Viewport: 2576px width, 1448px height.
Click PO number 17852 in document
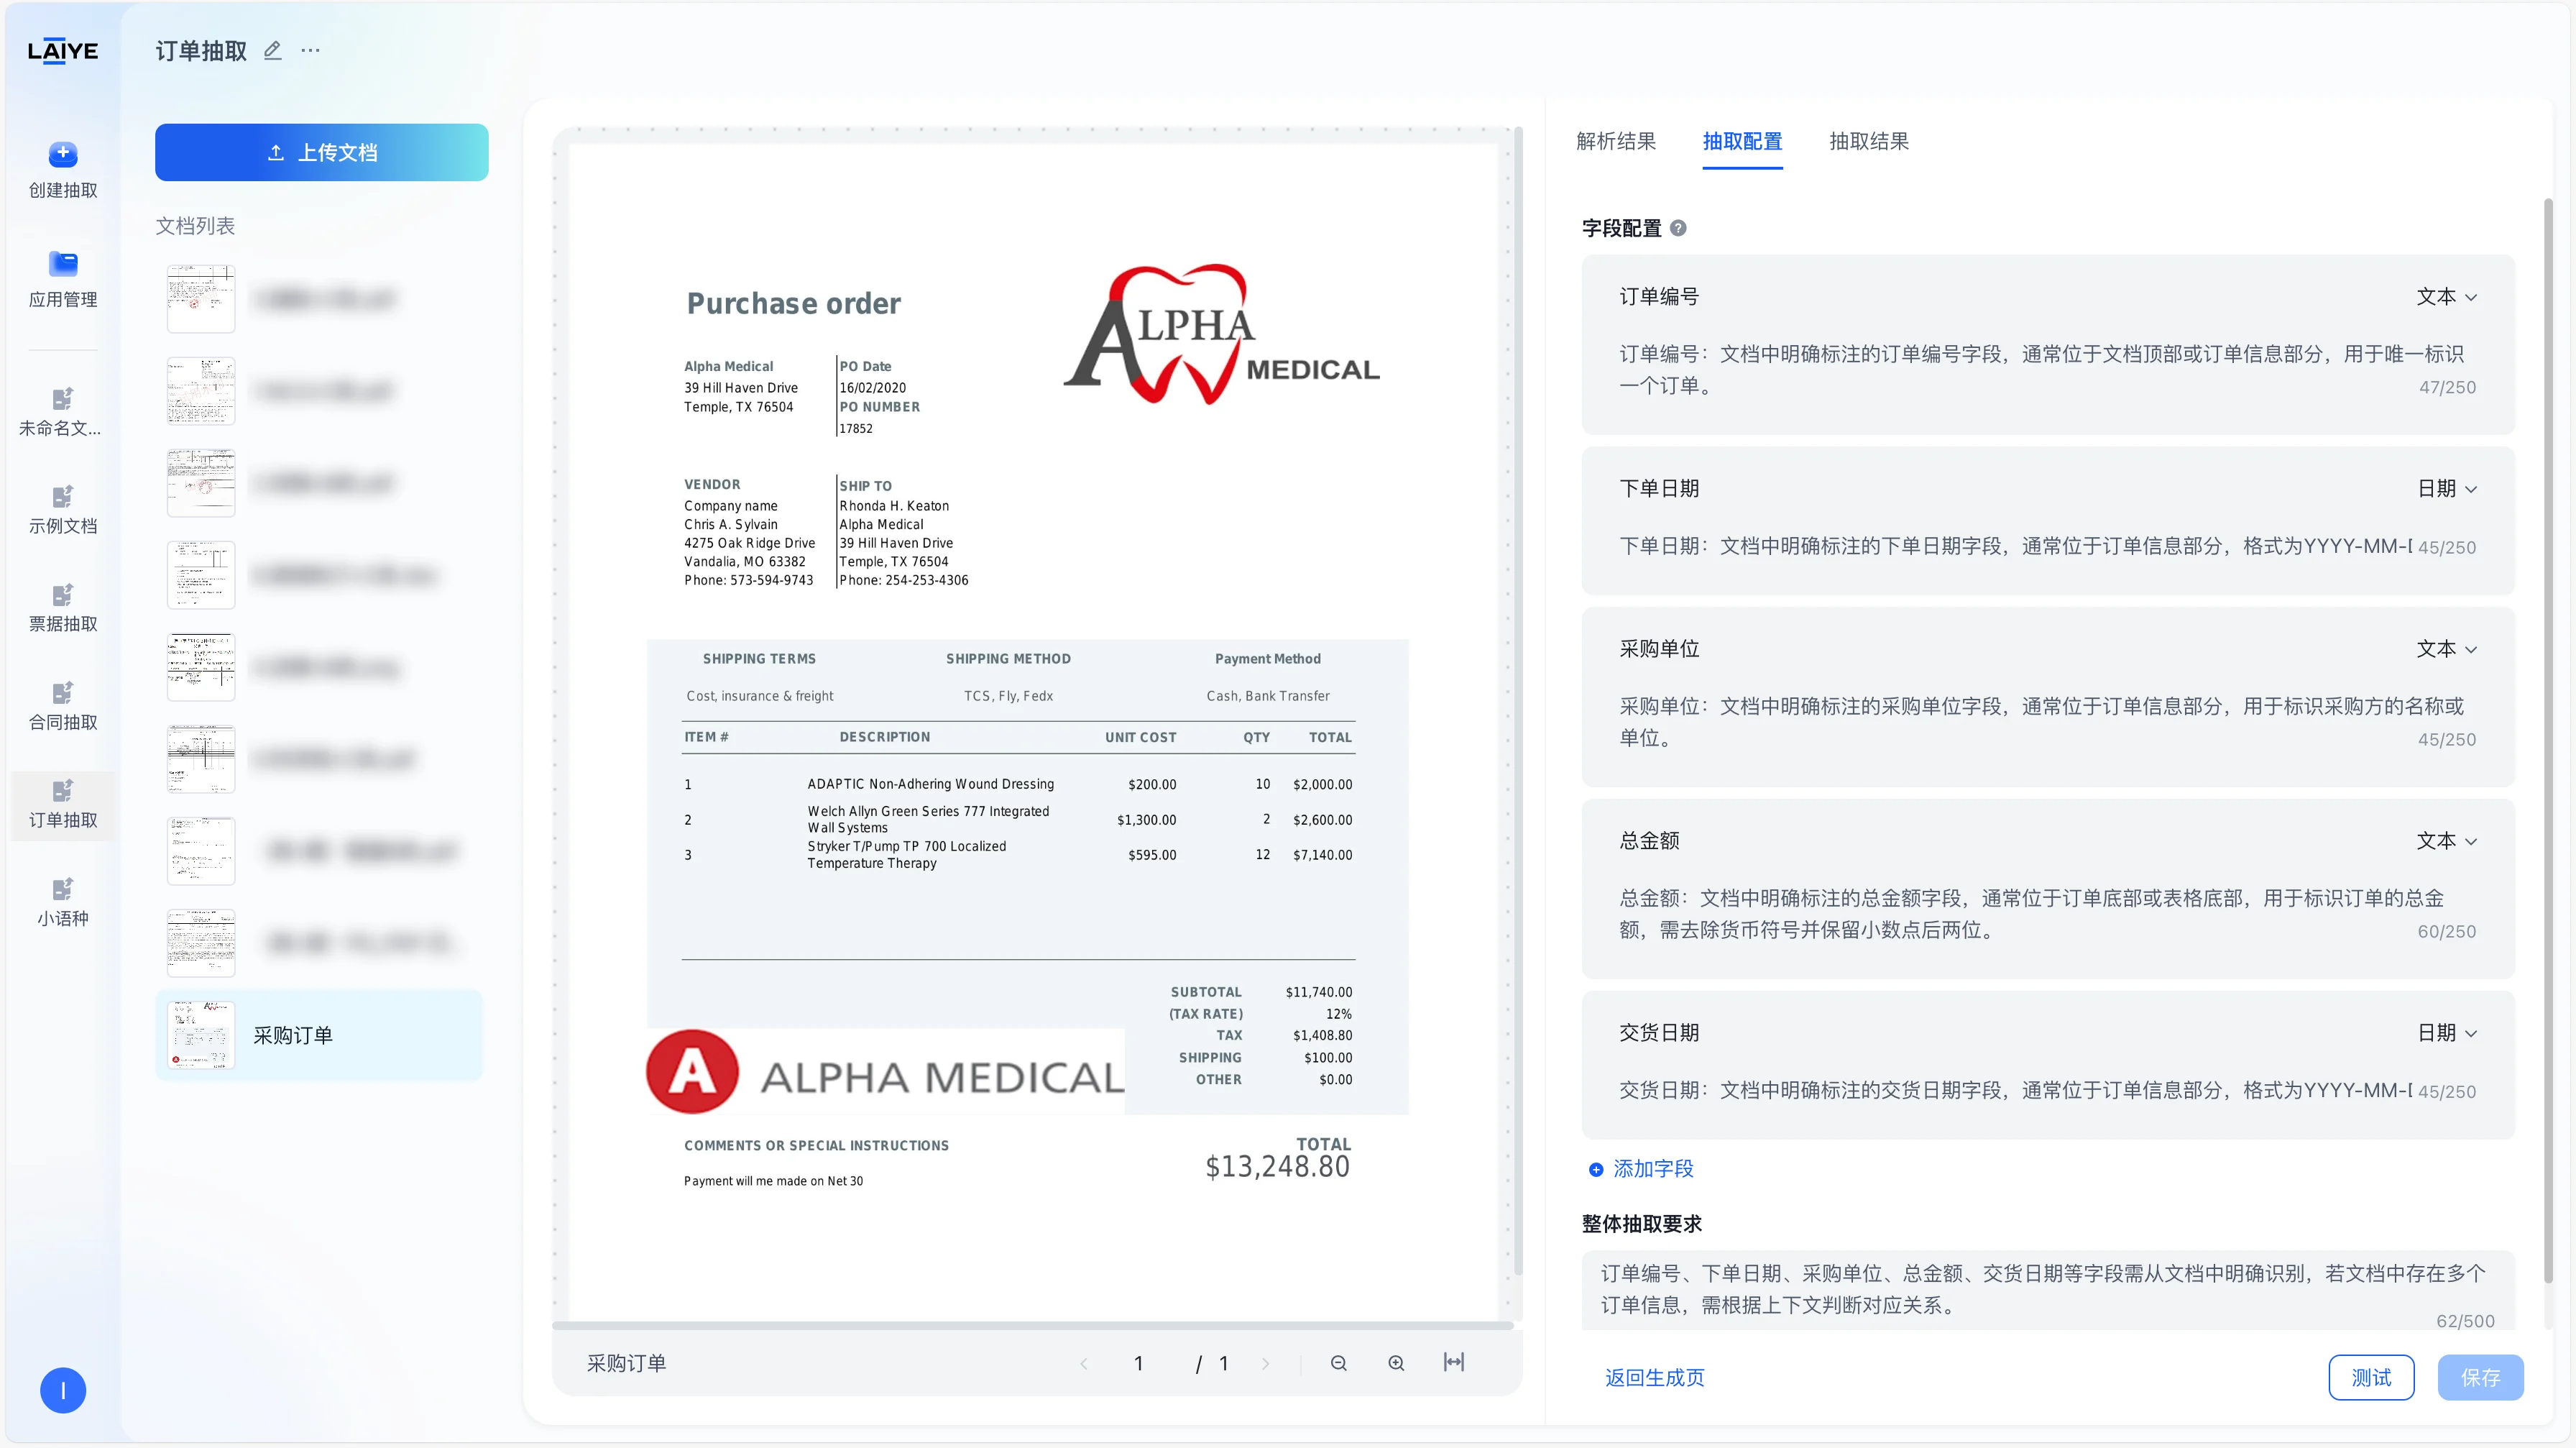856,429
